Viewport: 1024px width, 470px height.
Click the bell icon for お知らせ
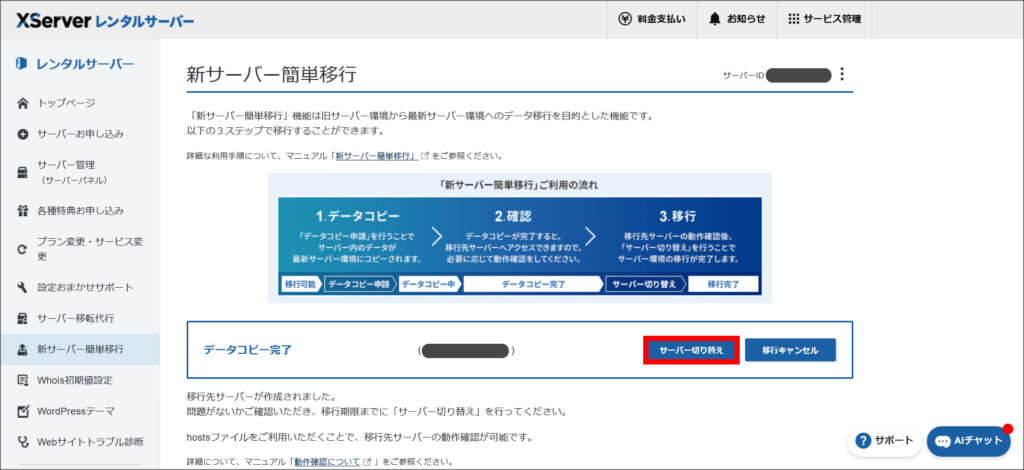tap(714, 19)
